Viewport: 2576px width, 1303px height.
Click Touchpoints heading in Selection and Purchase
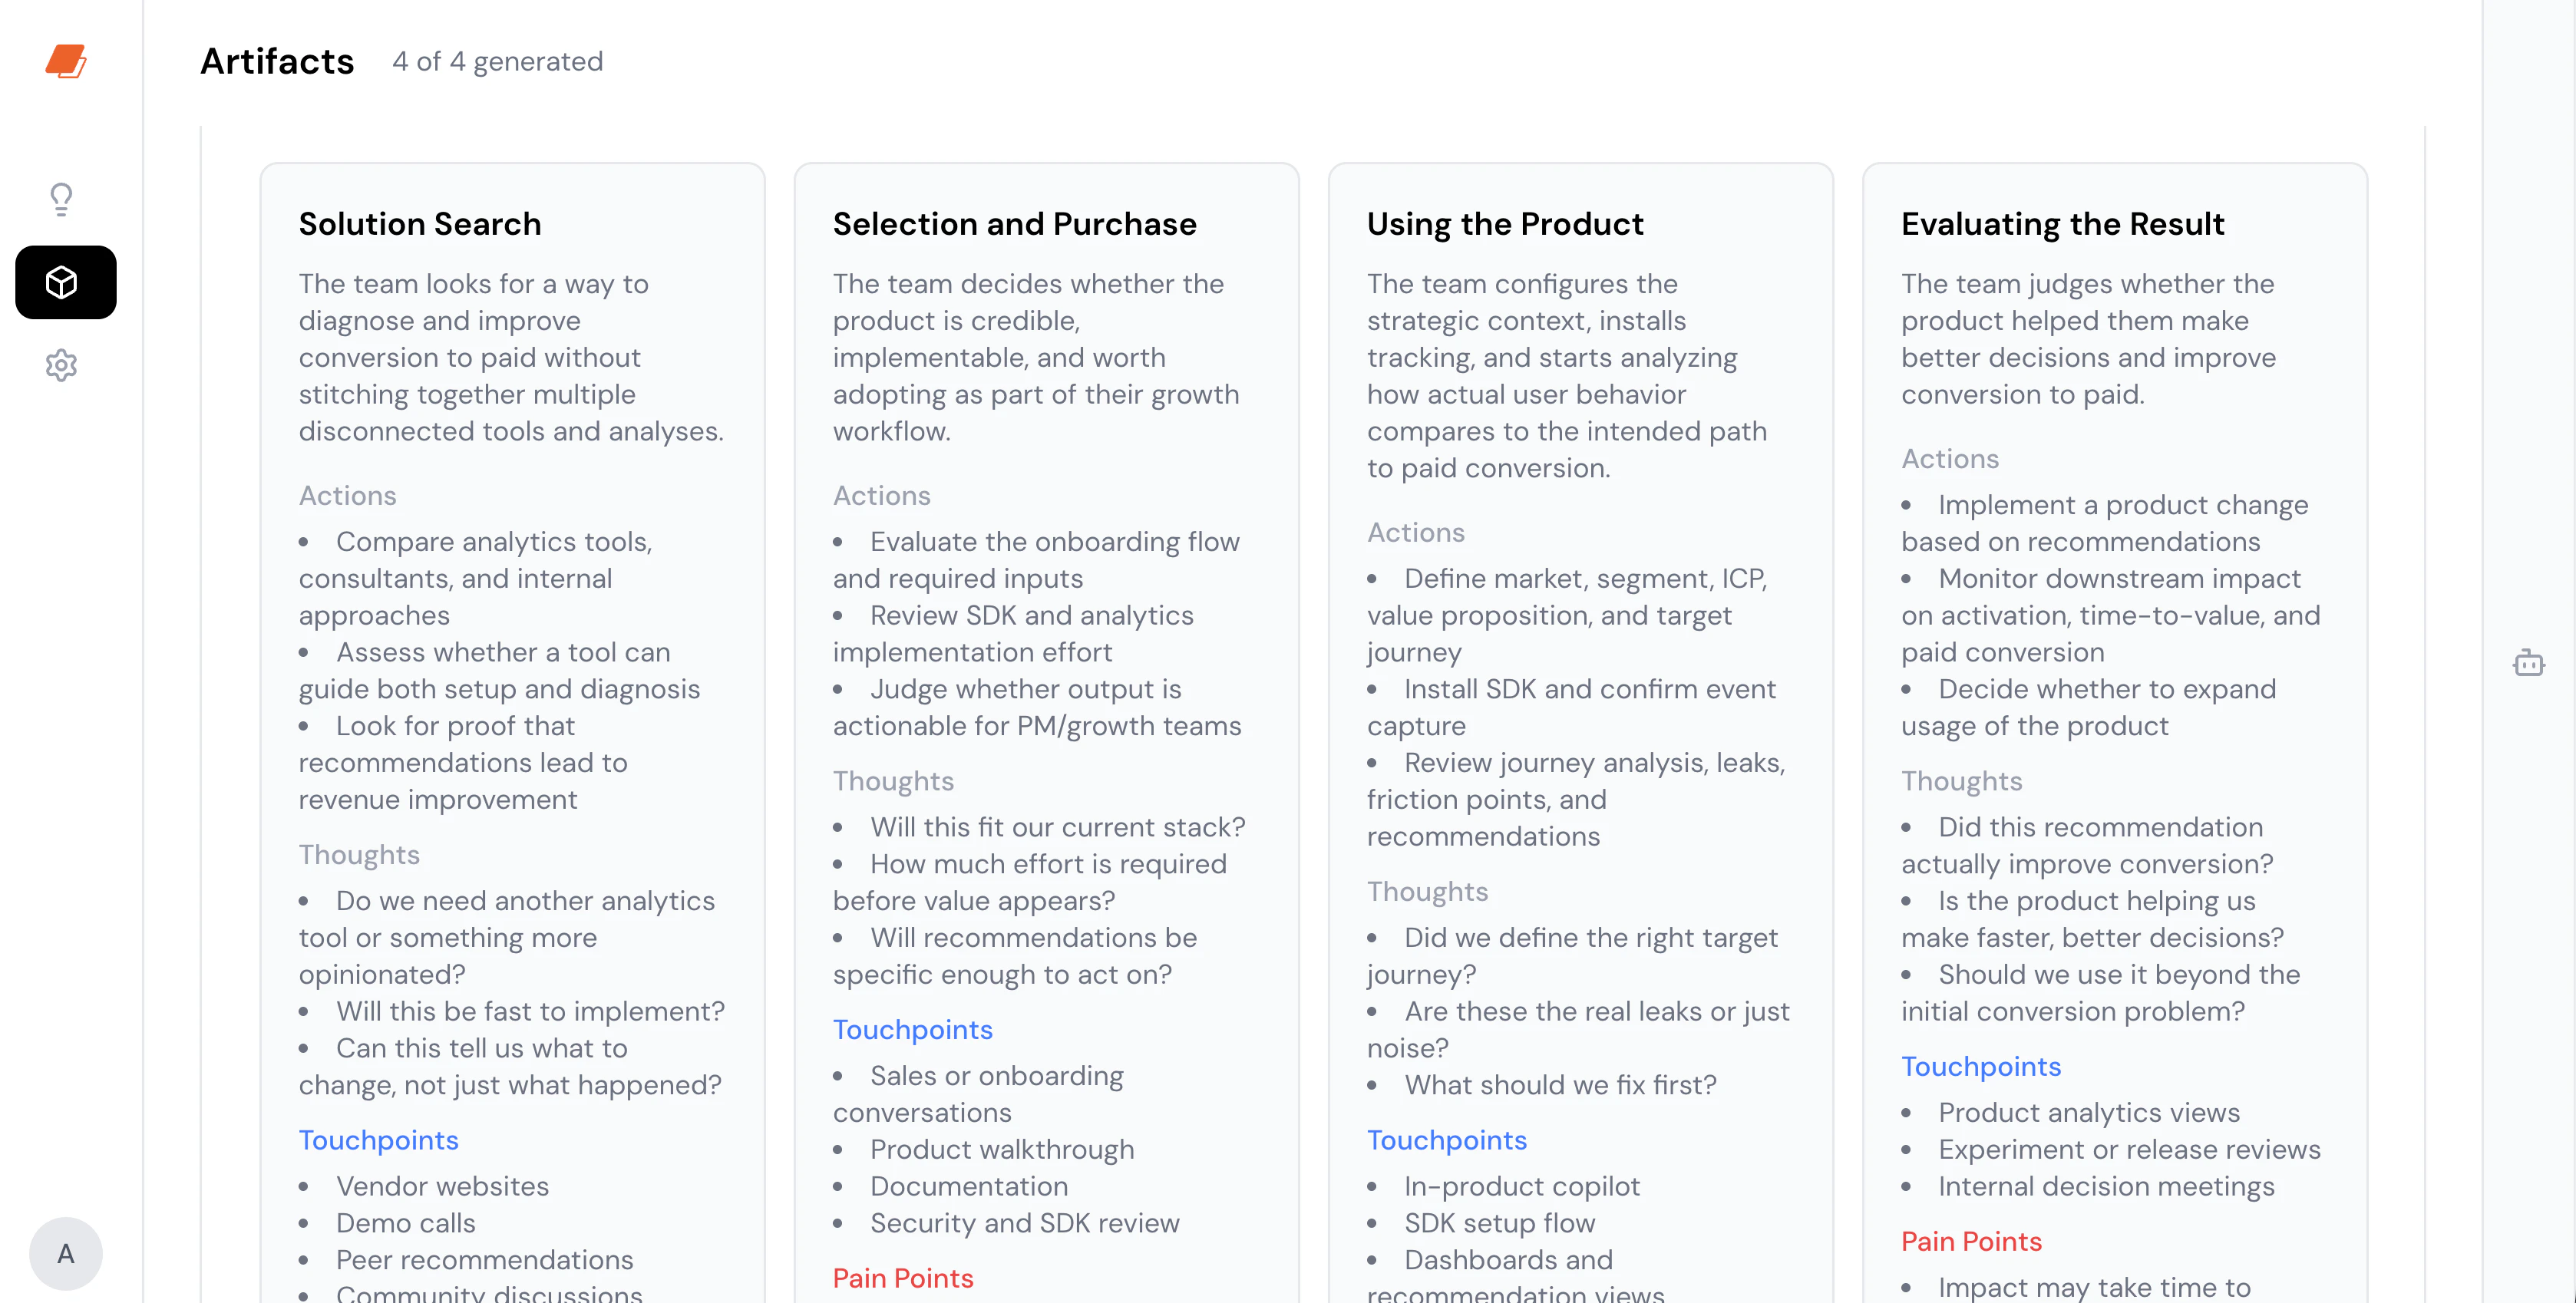912,1029
